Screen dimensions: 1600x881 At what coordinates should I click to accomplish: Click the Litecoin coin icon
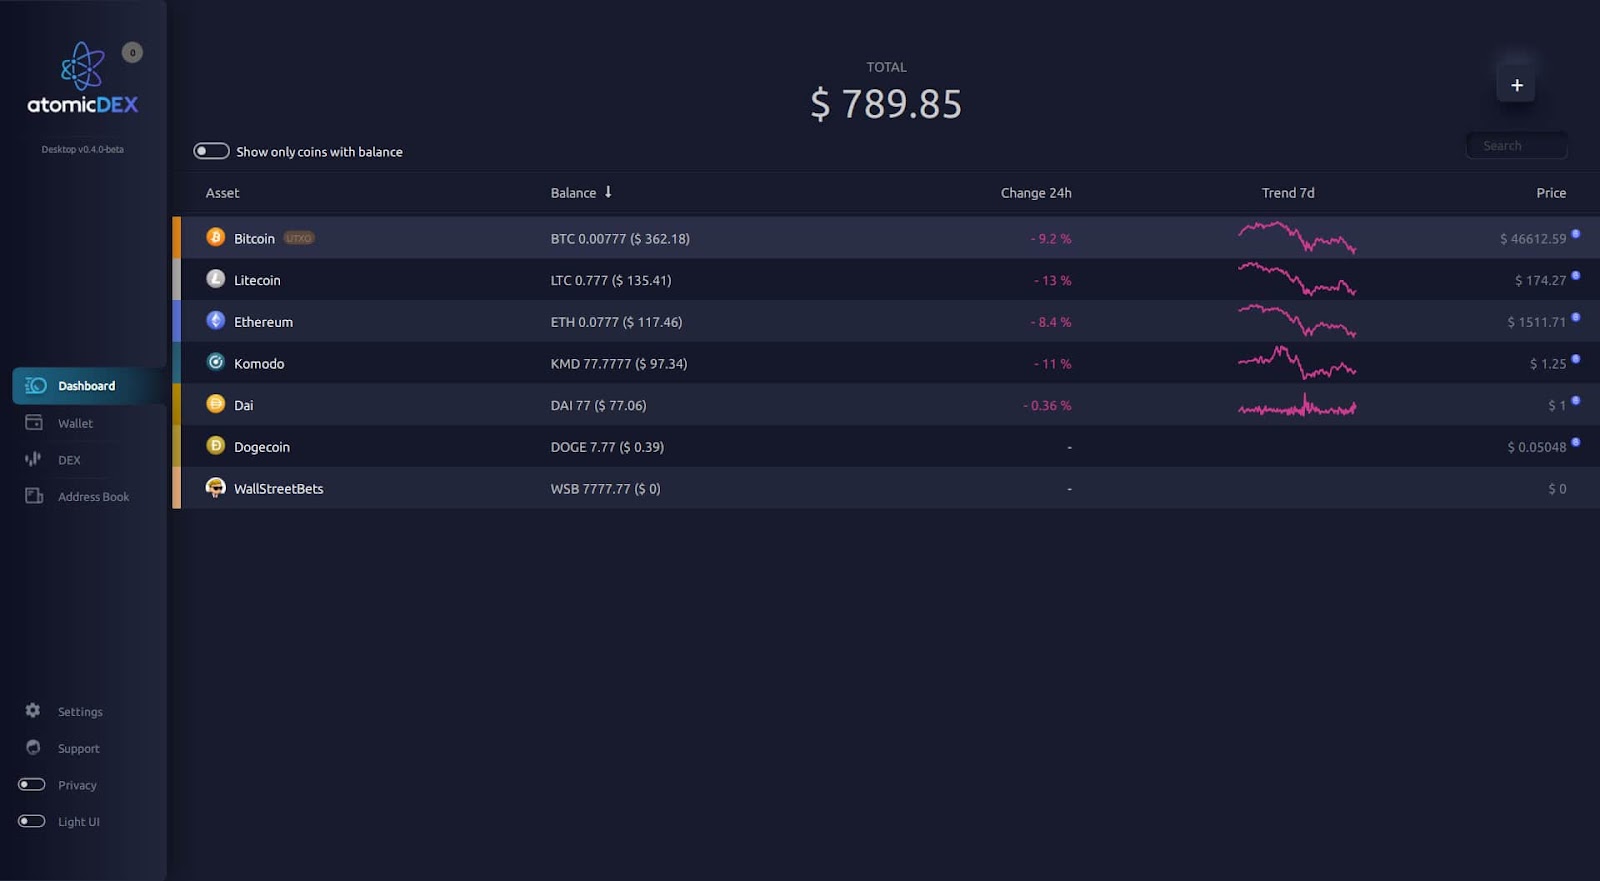click(215, 279)
